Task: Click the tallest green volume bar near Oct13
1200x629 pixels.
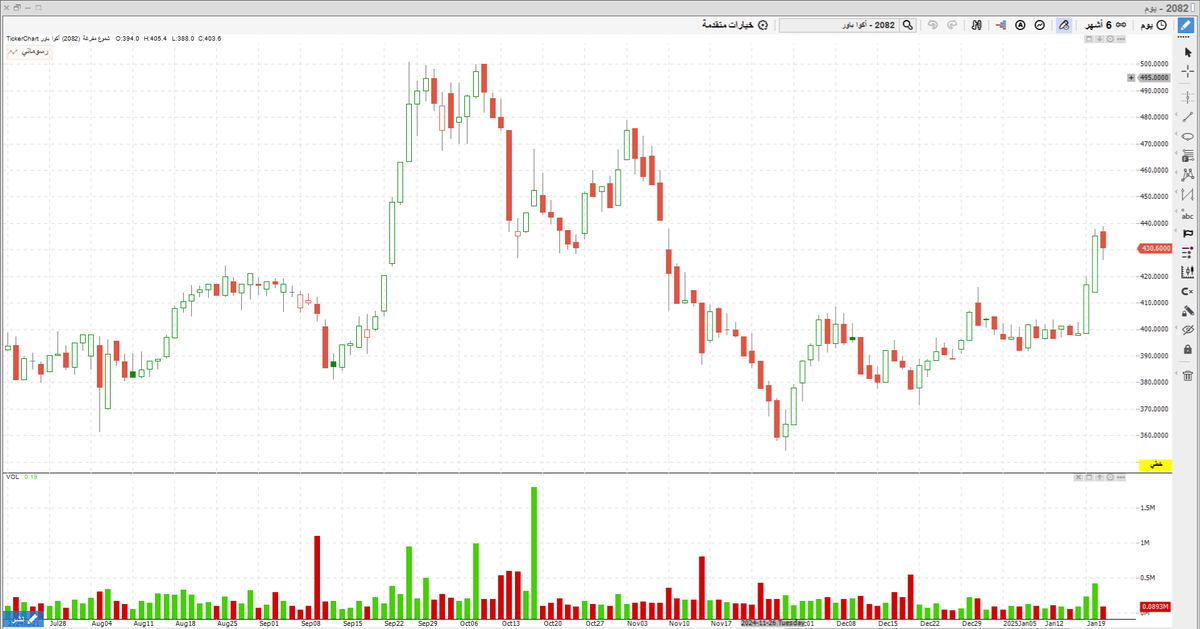Action: [x=534, y=552]
